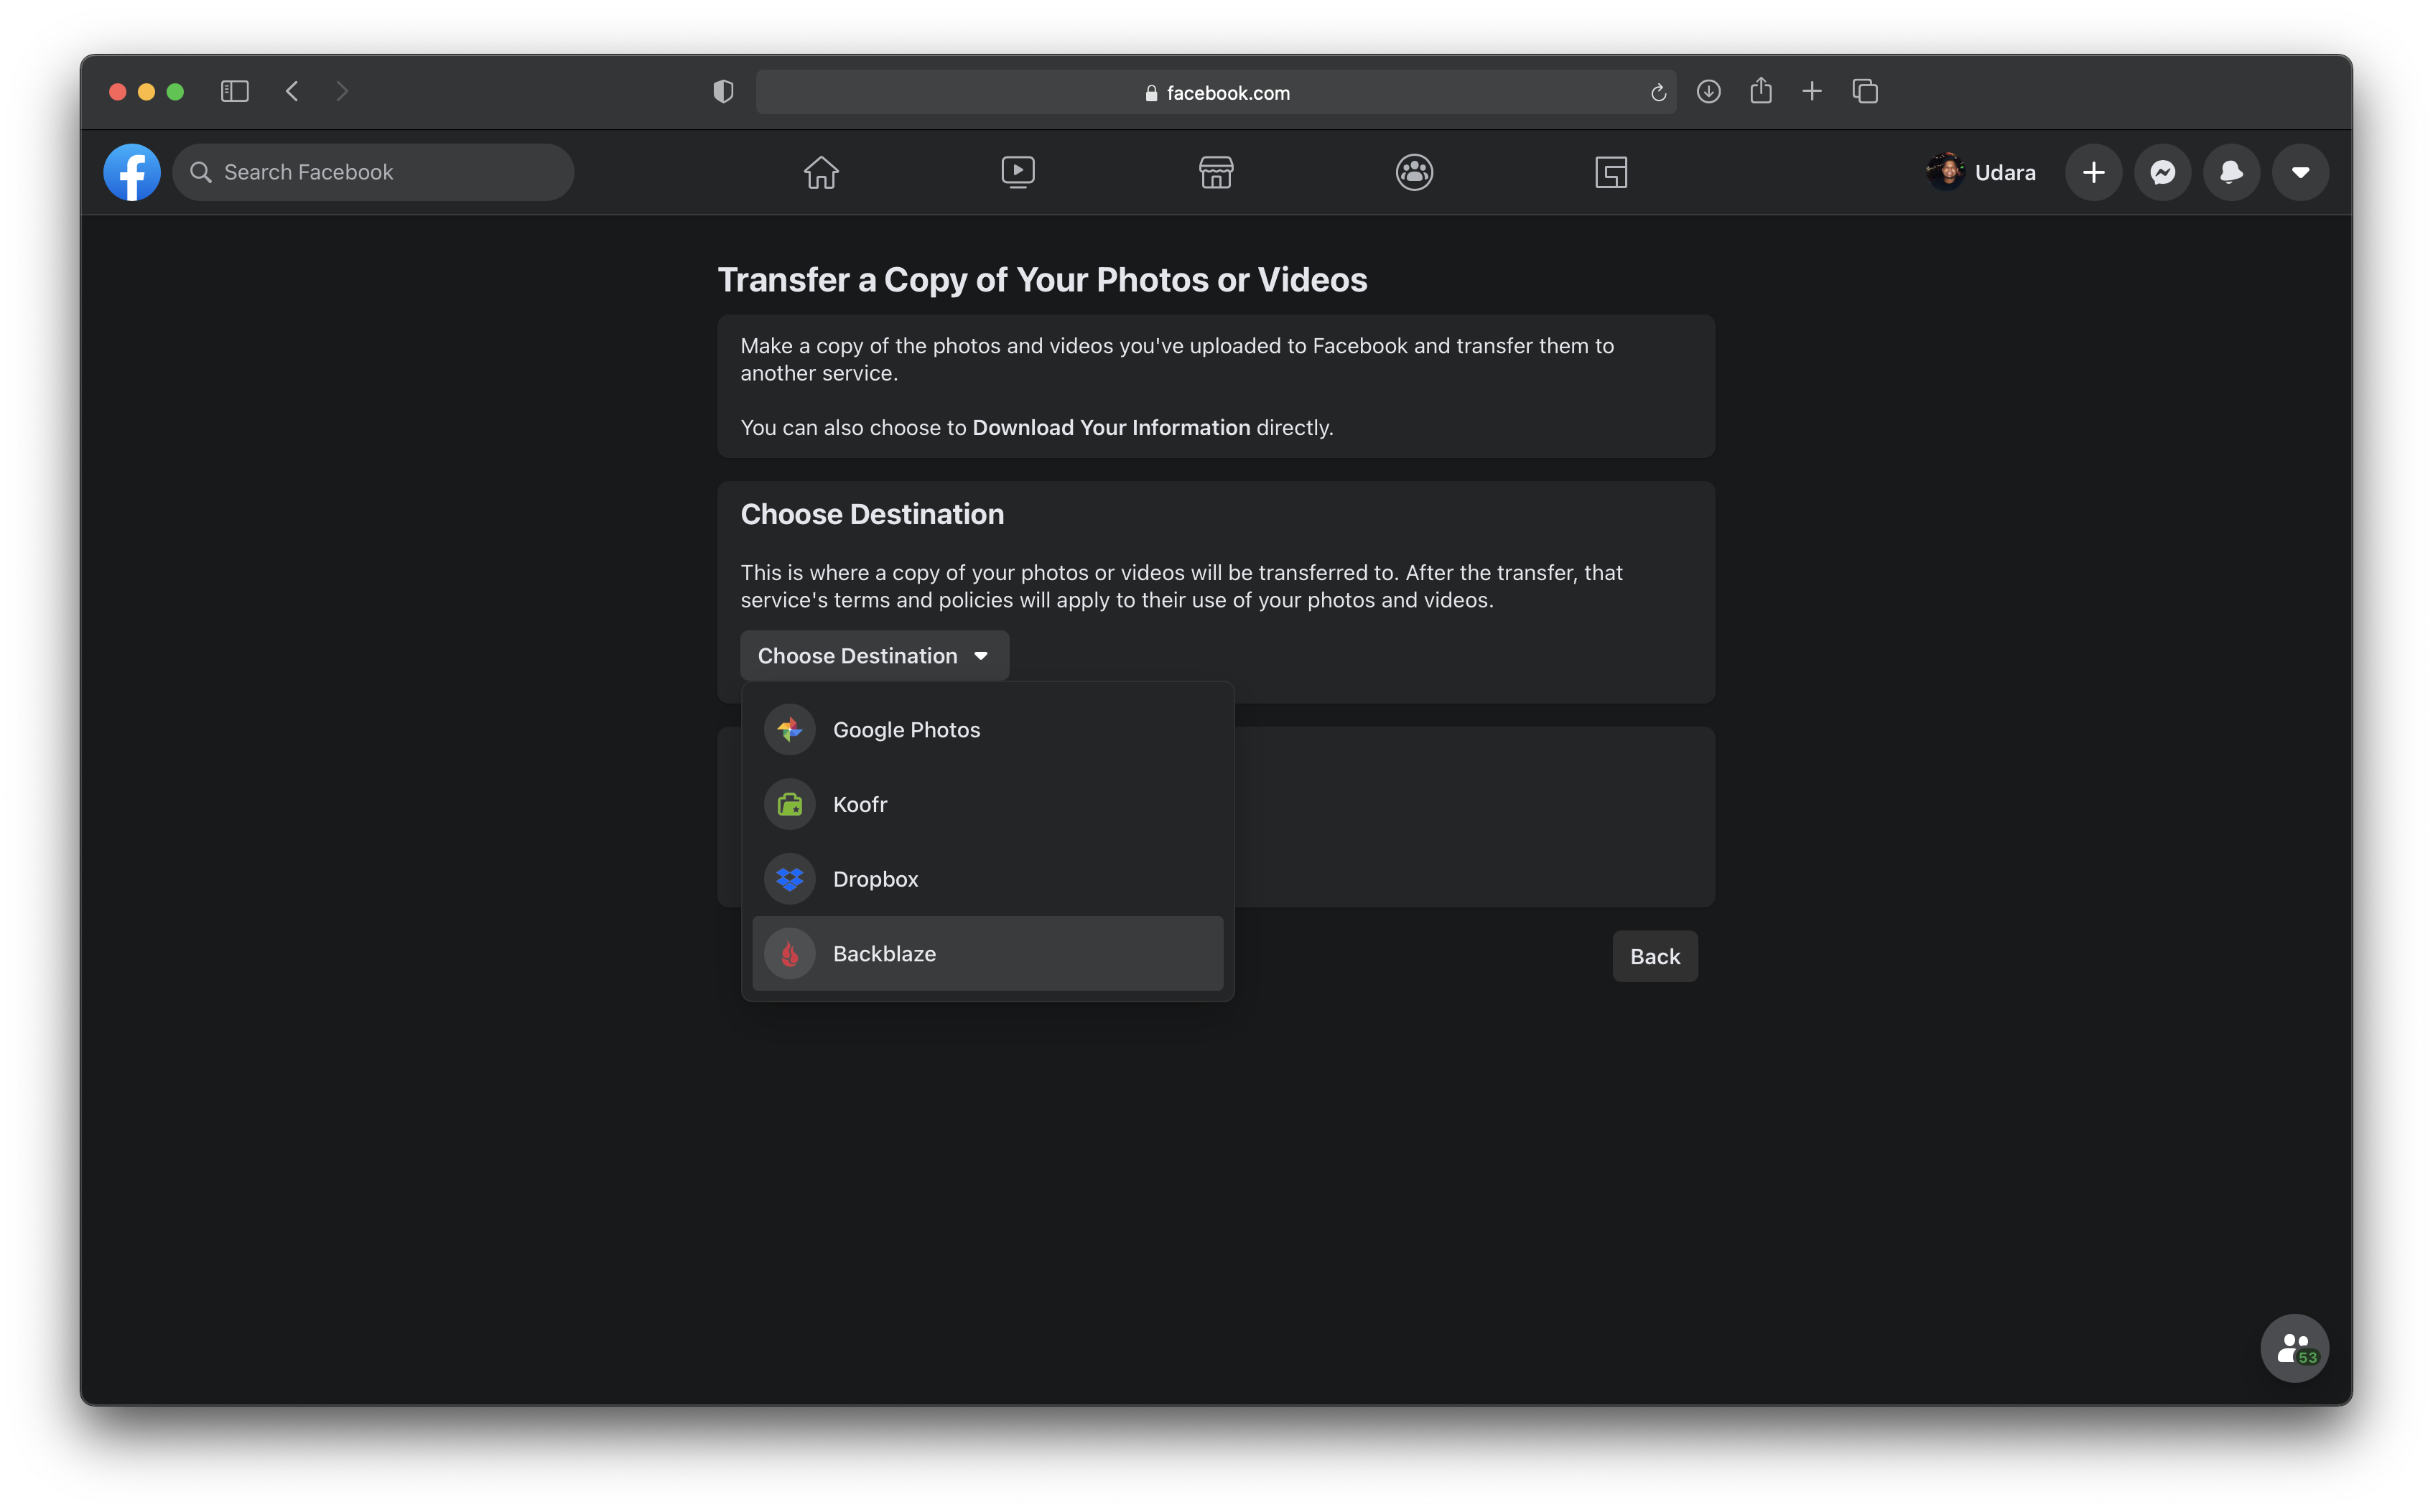This screenshot has width=2433, height=1512.
Task: Open the Groups icon in top navigation
Action: [x=1414, y=172]
